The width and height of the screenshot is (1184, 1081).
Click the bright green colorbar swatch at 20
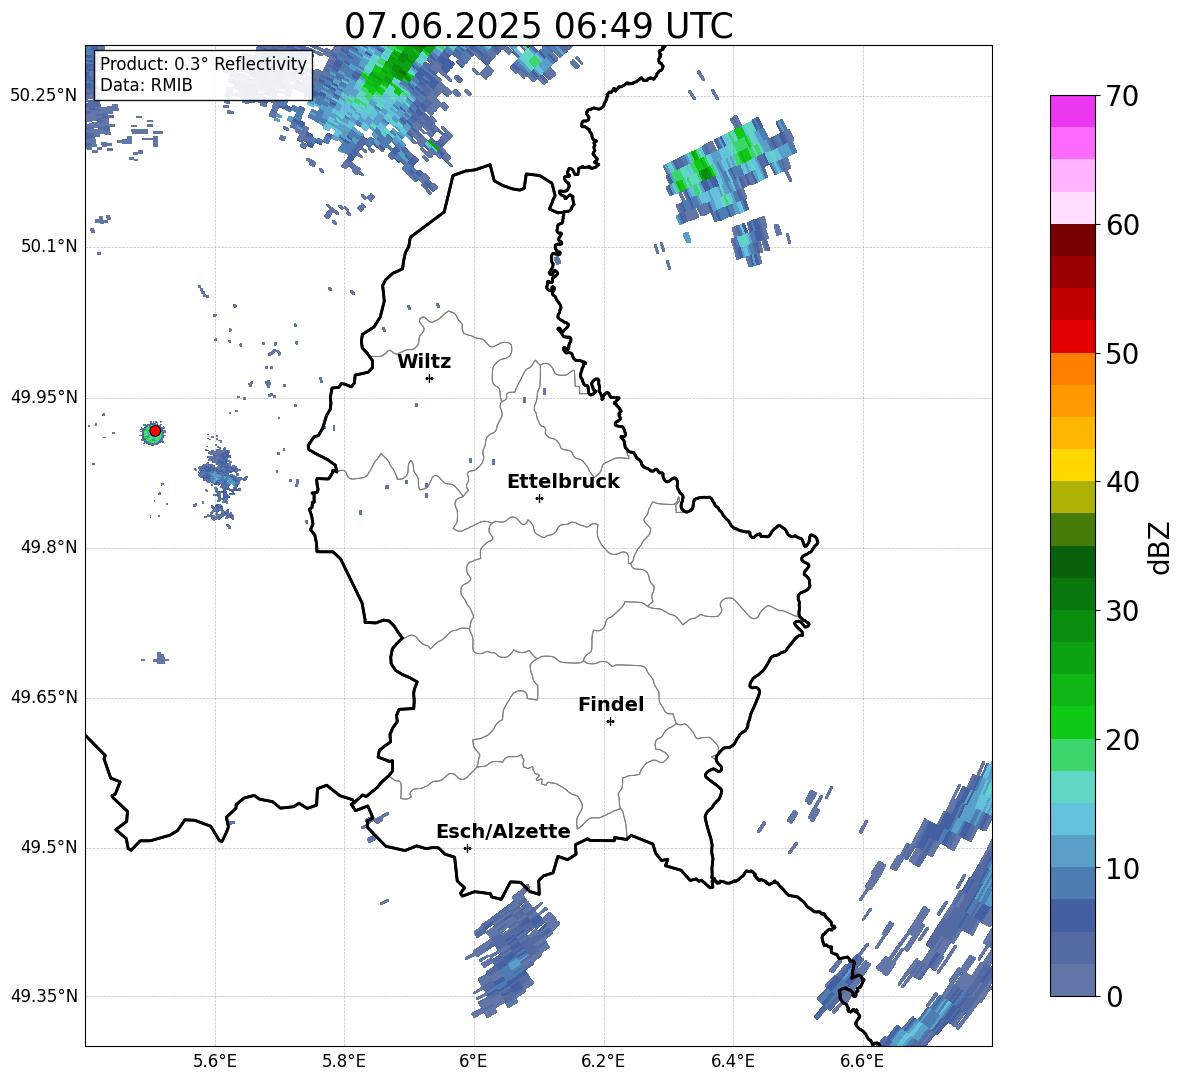(1072, 722)
